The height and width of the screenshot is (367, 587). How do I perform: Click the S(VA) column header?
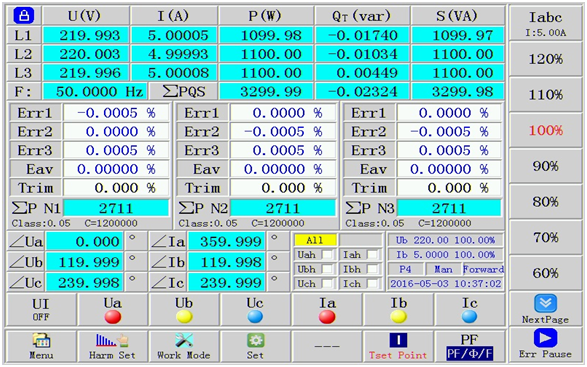tap(458, 16)
